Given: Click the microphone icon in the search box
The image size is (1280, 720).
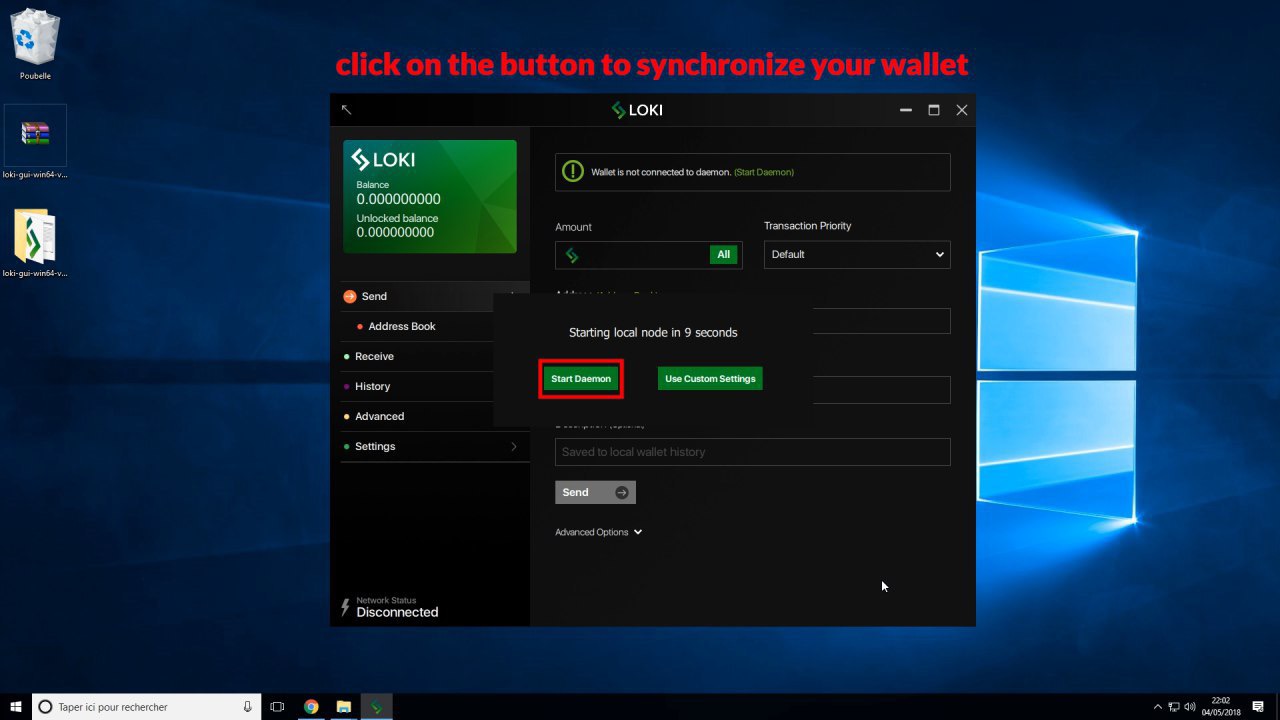Looking at the screenshot, I should tap(247, 707).
